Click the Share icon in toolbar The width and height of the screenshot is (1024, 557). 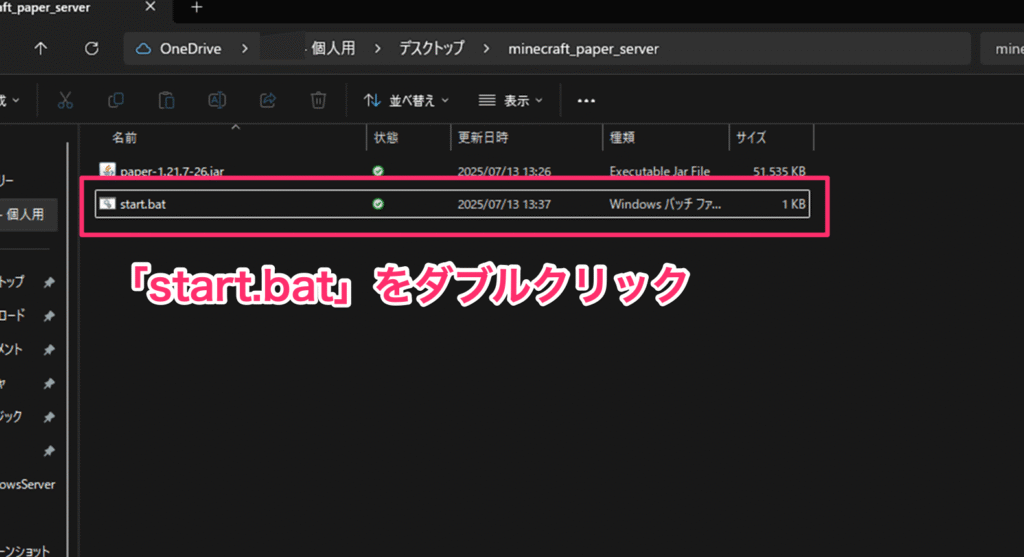268,101
